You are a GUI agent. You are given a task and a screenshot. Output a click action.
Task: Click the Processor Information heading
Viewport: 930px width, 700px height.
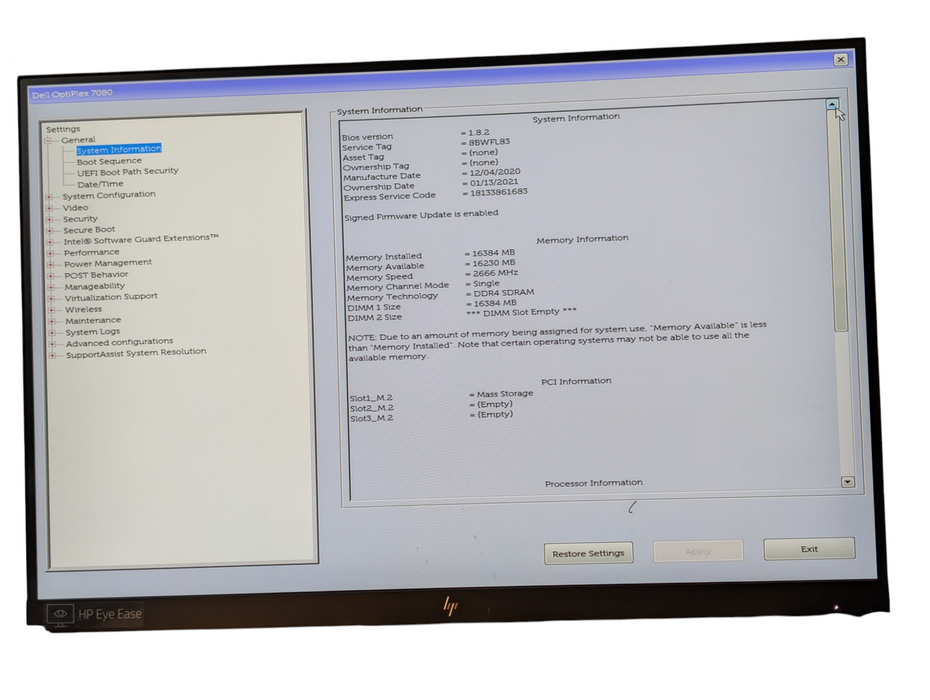pos(594,483)
